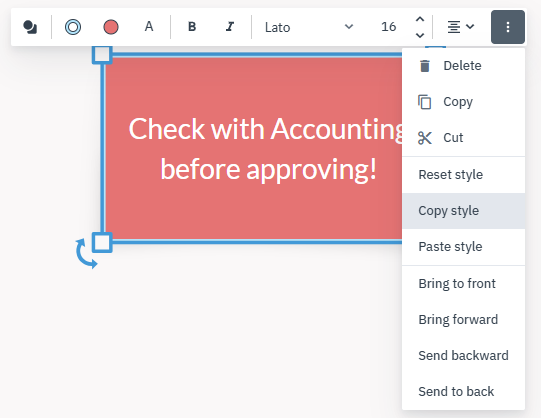Click the top-left resize handle
This screenshot has width=541, height=418.
point(102,54)
